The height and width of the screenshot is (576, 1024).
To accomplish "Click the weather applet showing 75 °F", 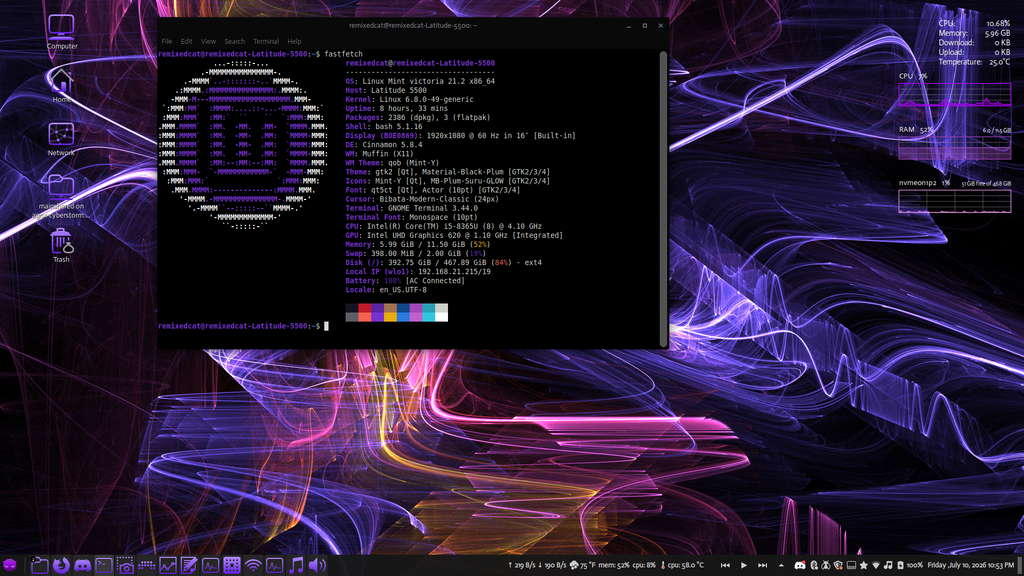I will click(x=584, y=565).
